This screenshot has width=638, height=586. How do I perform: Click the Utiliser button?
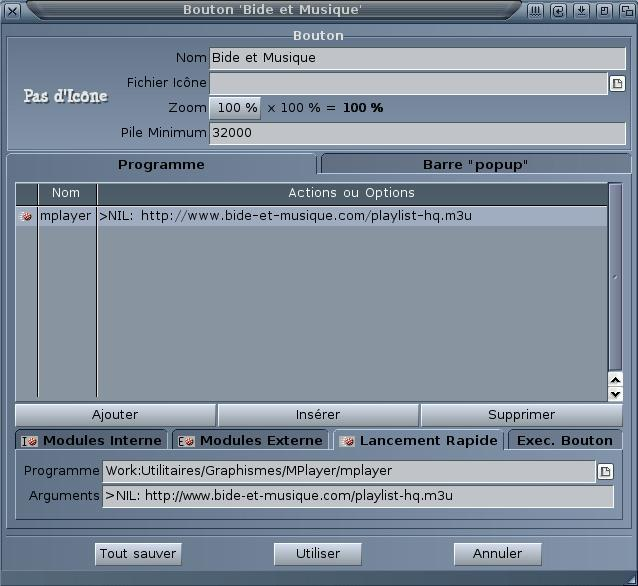coord(318,554)
